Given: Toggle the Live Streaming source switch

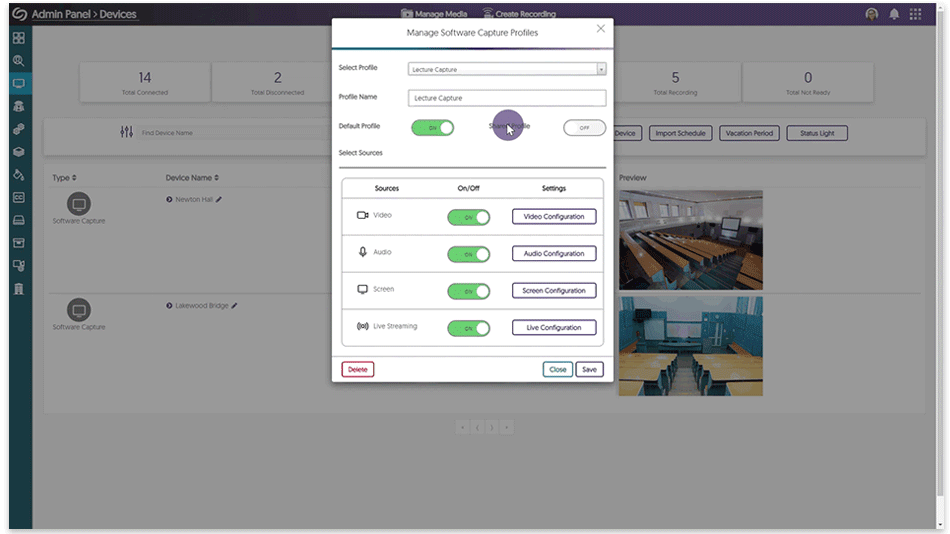Looking at the screenshot, I should click(x=468, y=328).
